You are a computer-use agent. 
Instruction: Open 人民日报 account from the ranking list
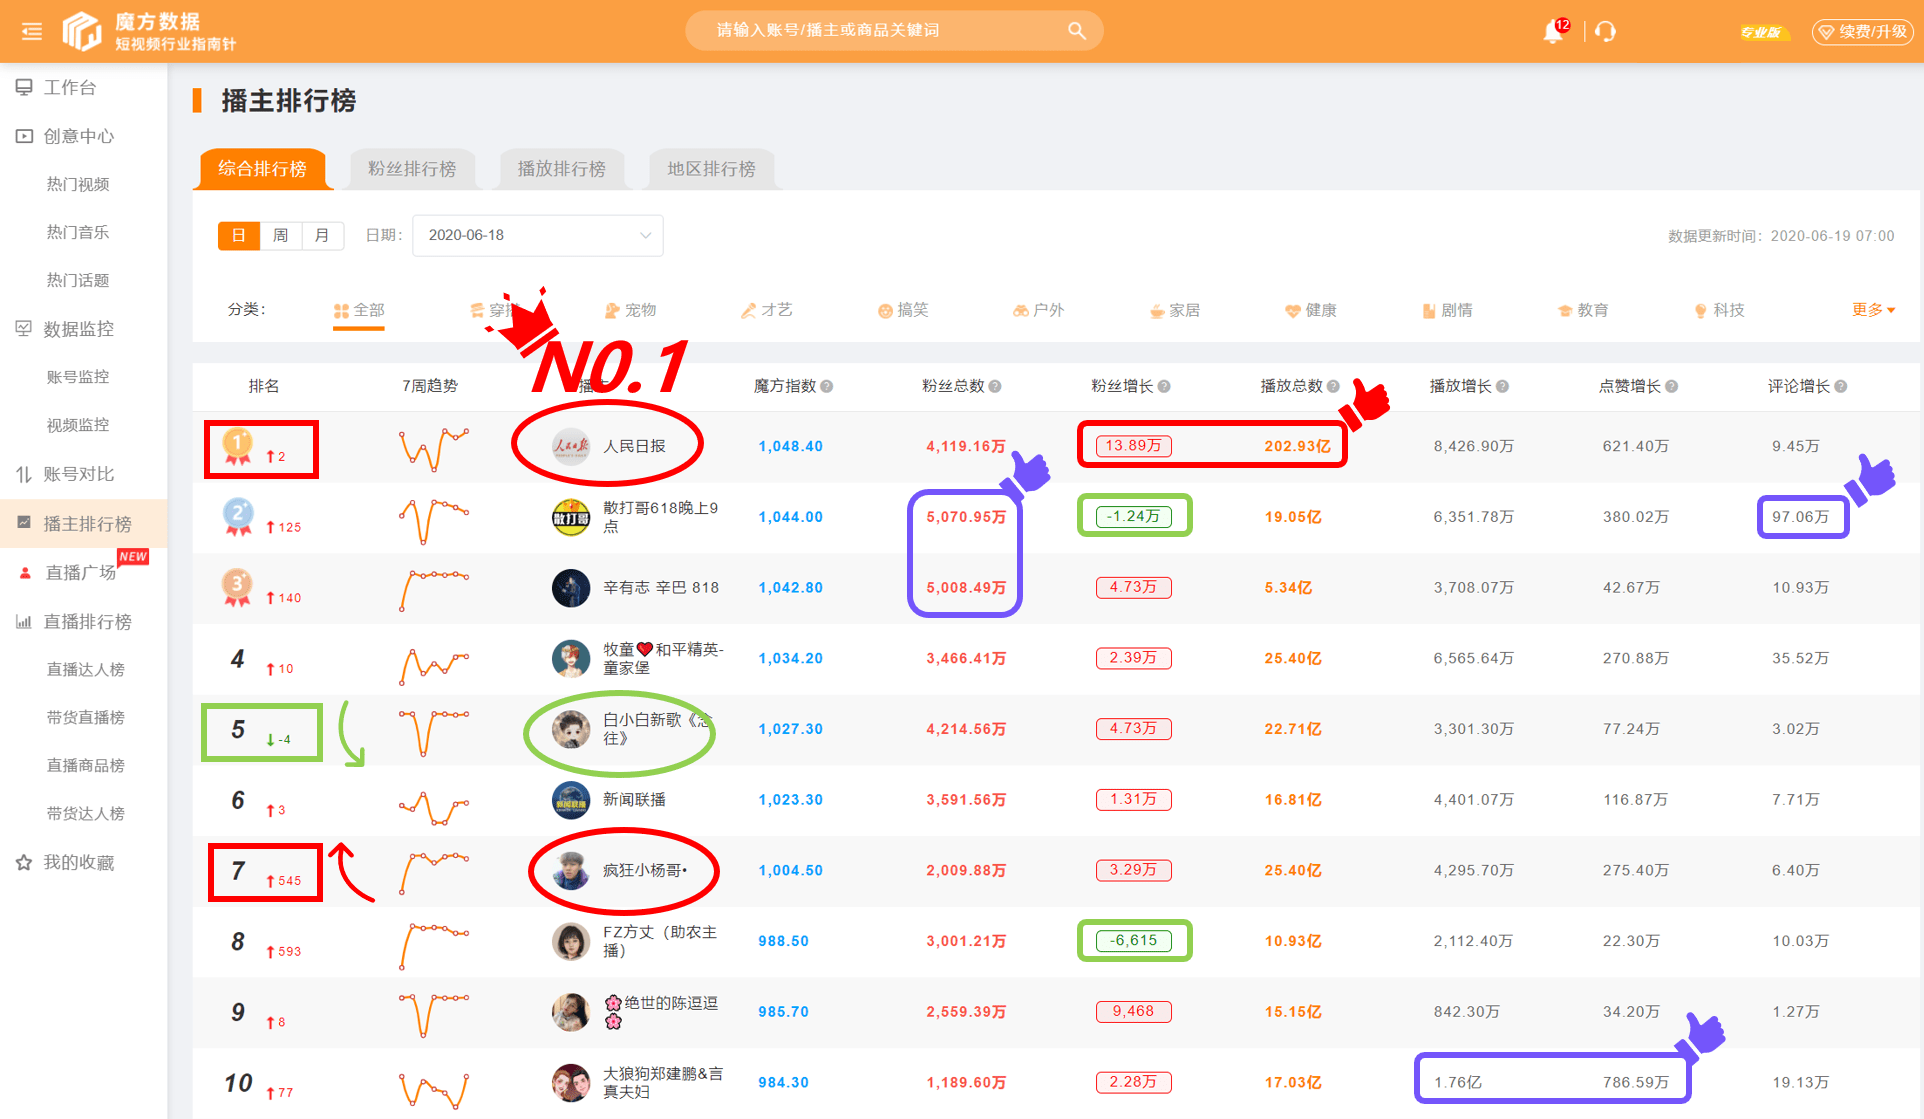pyautogui.click(x=637, y=446)
